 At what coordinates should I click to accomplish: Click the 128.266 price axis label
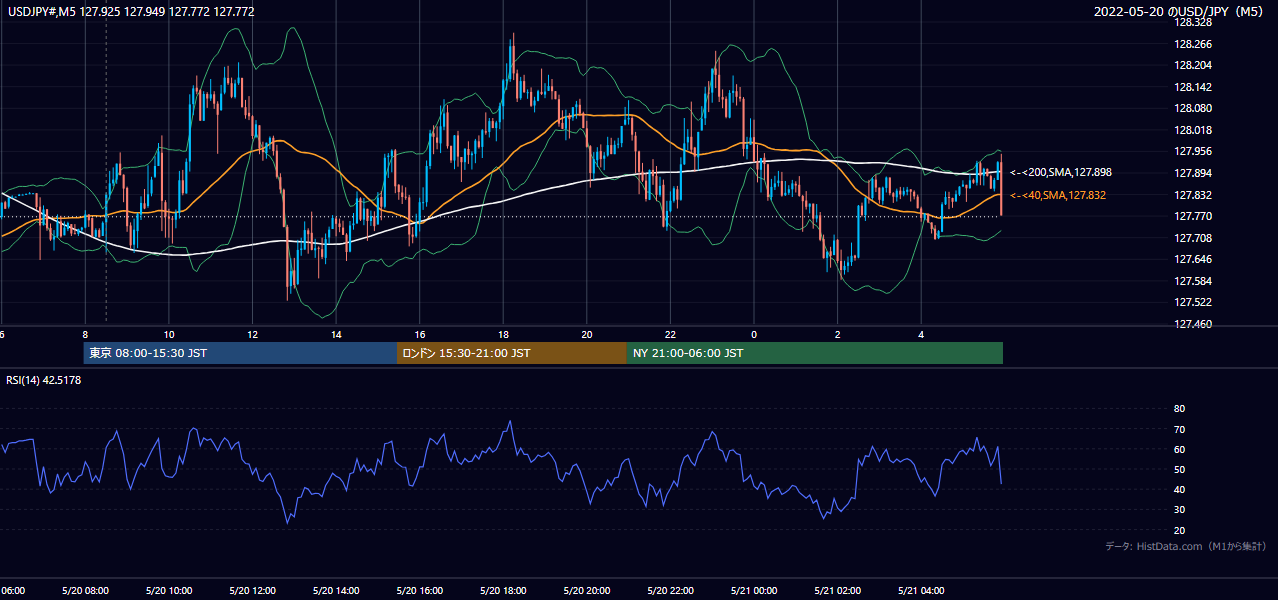[1194, 44]
